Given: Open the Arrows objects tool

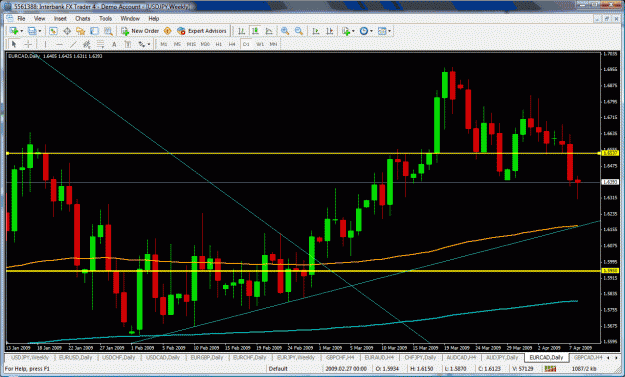Looking at the screenshot, I should (142, 44).
